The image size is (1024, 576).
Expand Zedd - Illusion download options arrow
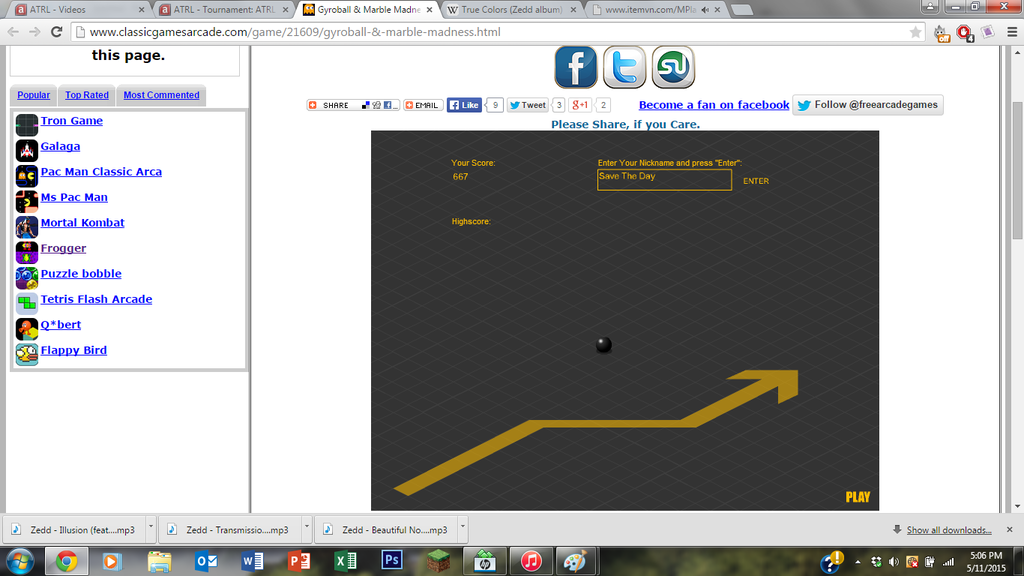[150, 529]
